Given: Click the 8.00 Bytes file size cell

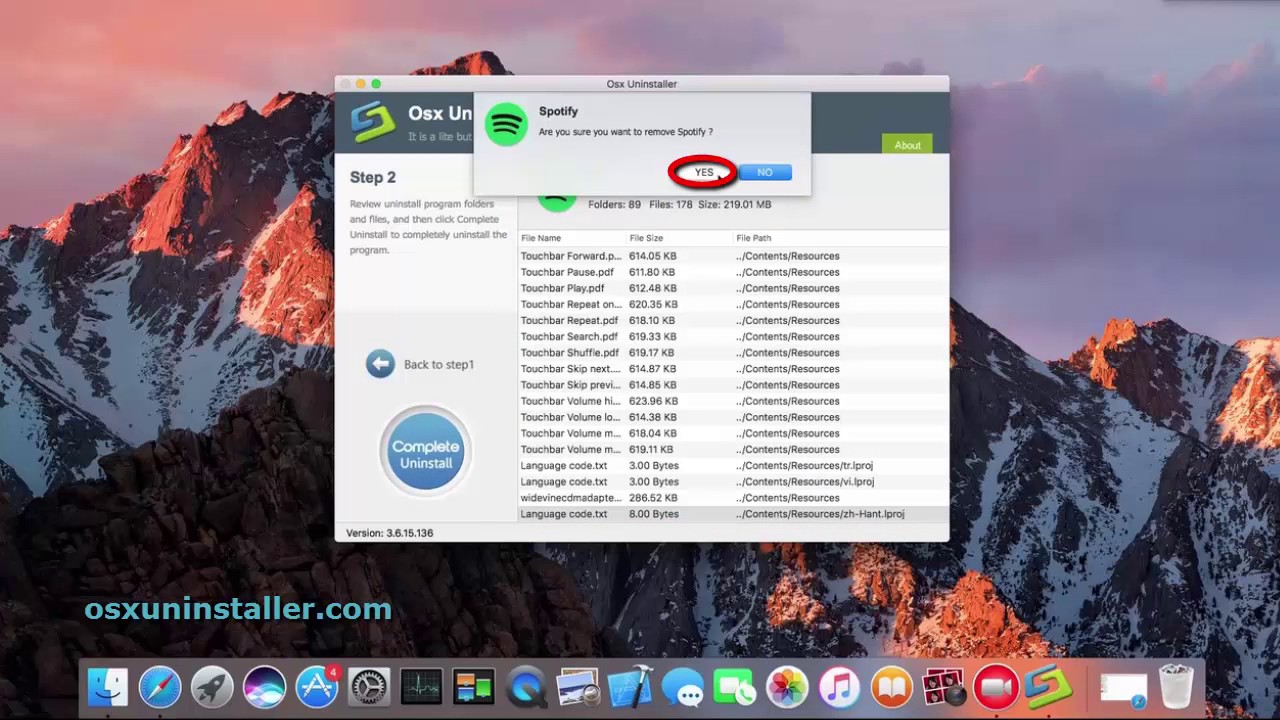Looking at the screenshot, I should click(x=654, y=514).
